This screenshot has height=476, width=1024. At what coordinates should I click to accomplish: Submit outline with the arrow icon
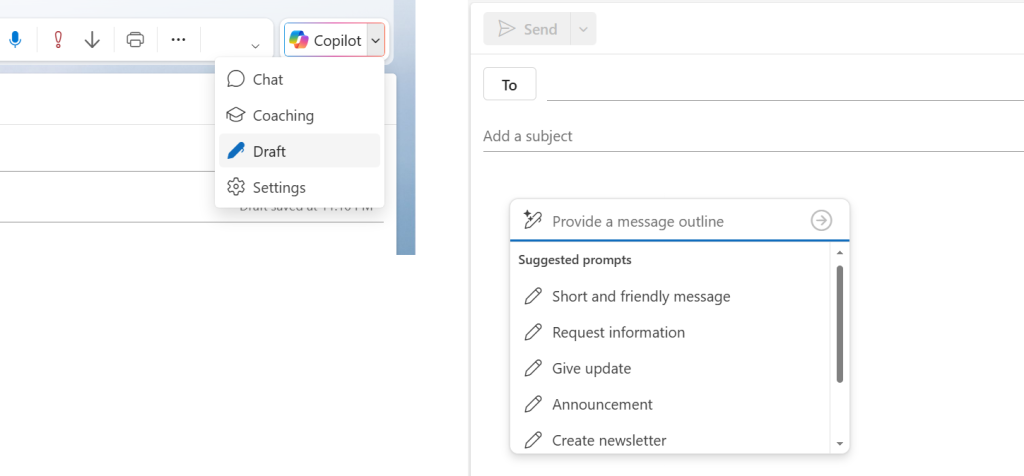click(821, 221)
